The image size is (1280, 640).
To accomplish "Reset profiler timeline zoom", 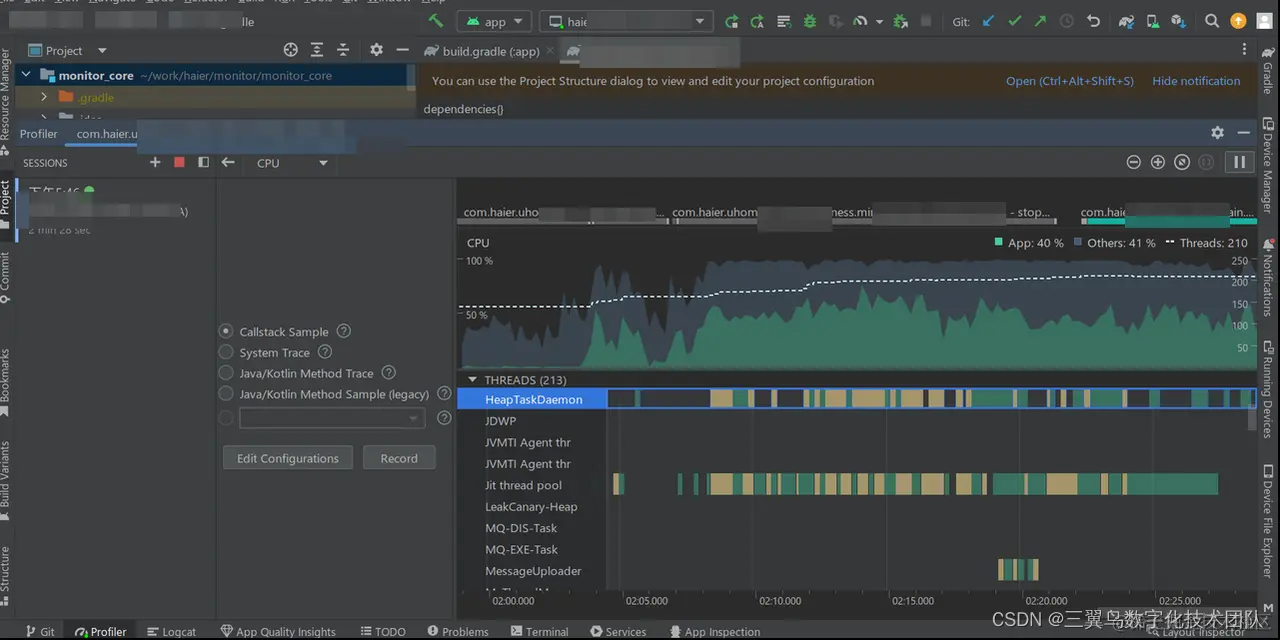I will pos(1182,162).
